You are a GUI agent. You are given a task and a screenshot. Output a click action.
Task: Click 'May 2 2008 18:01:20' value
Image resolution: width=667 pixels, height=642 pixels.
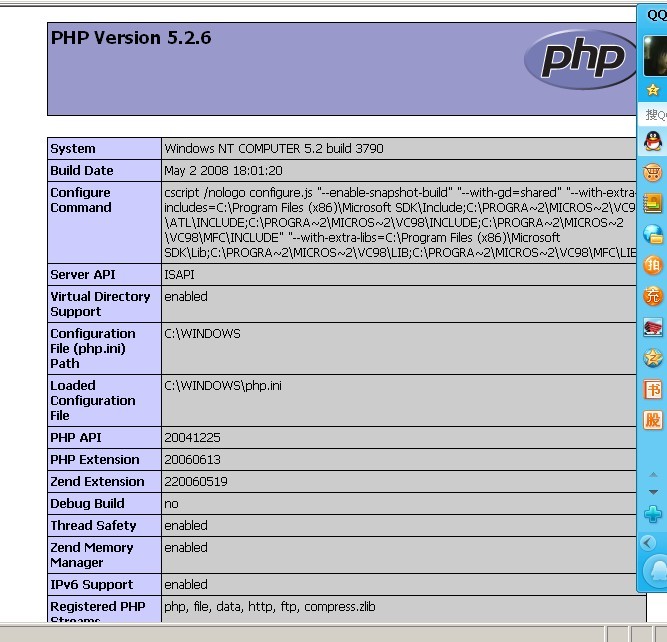click(x=223, y=171)
